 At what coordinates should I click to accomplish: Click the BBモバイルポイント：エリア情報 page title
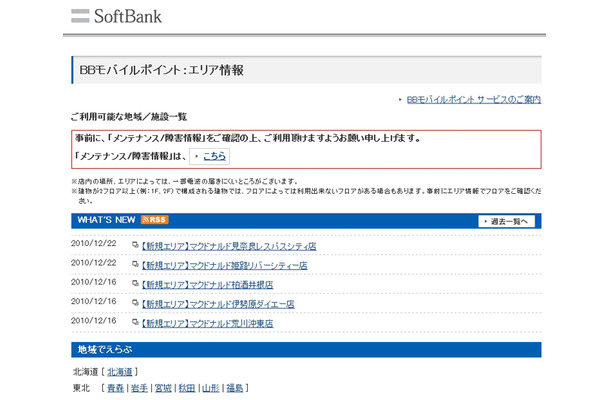click(161, 70)
